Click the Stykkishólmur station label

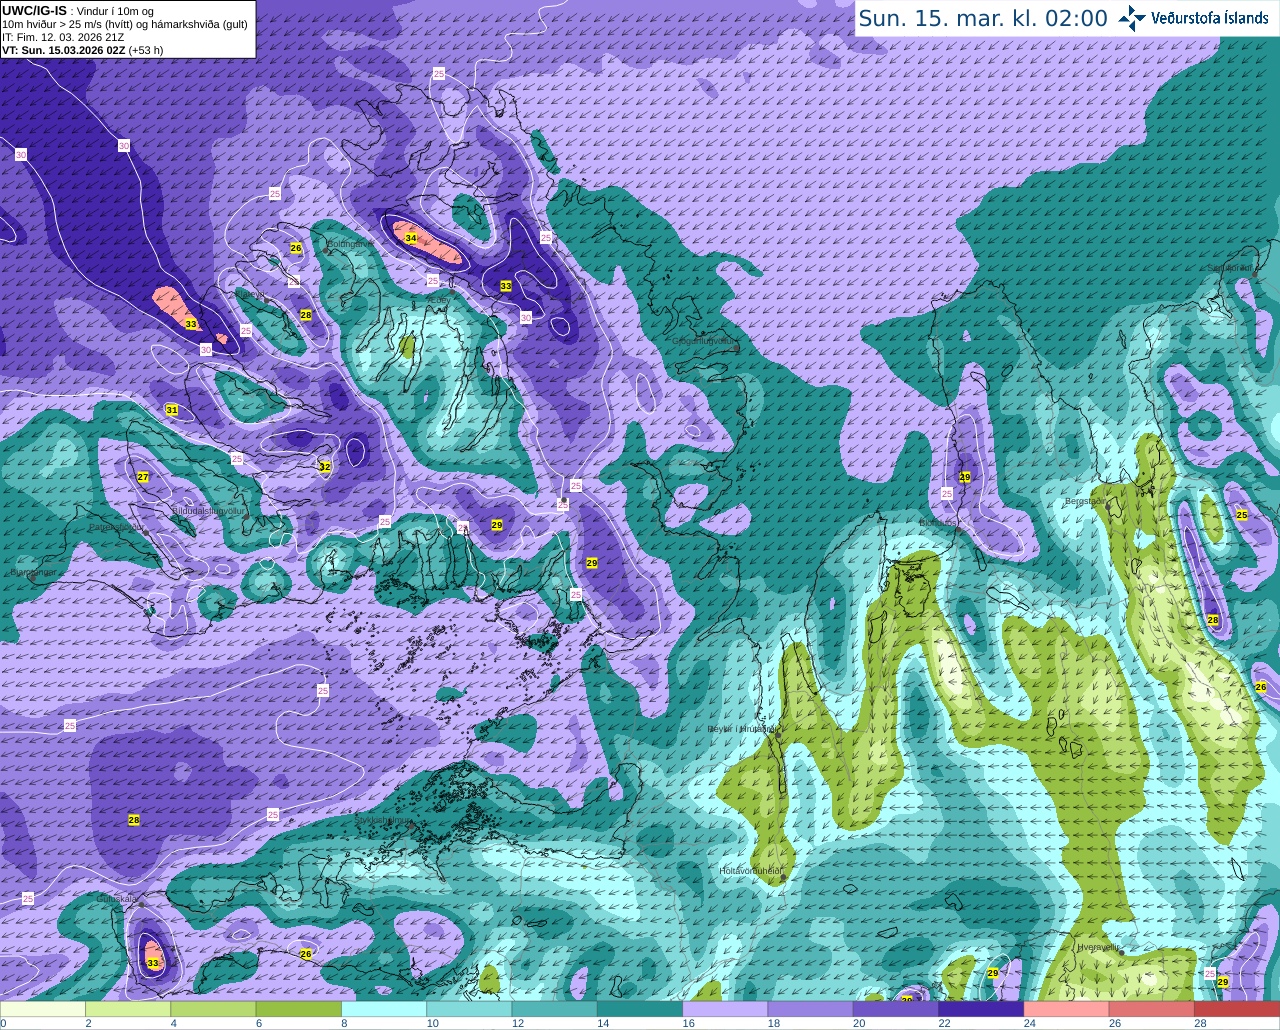[383, 820]
